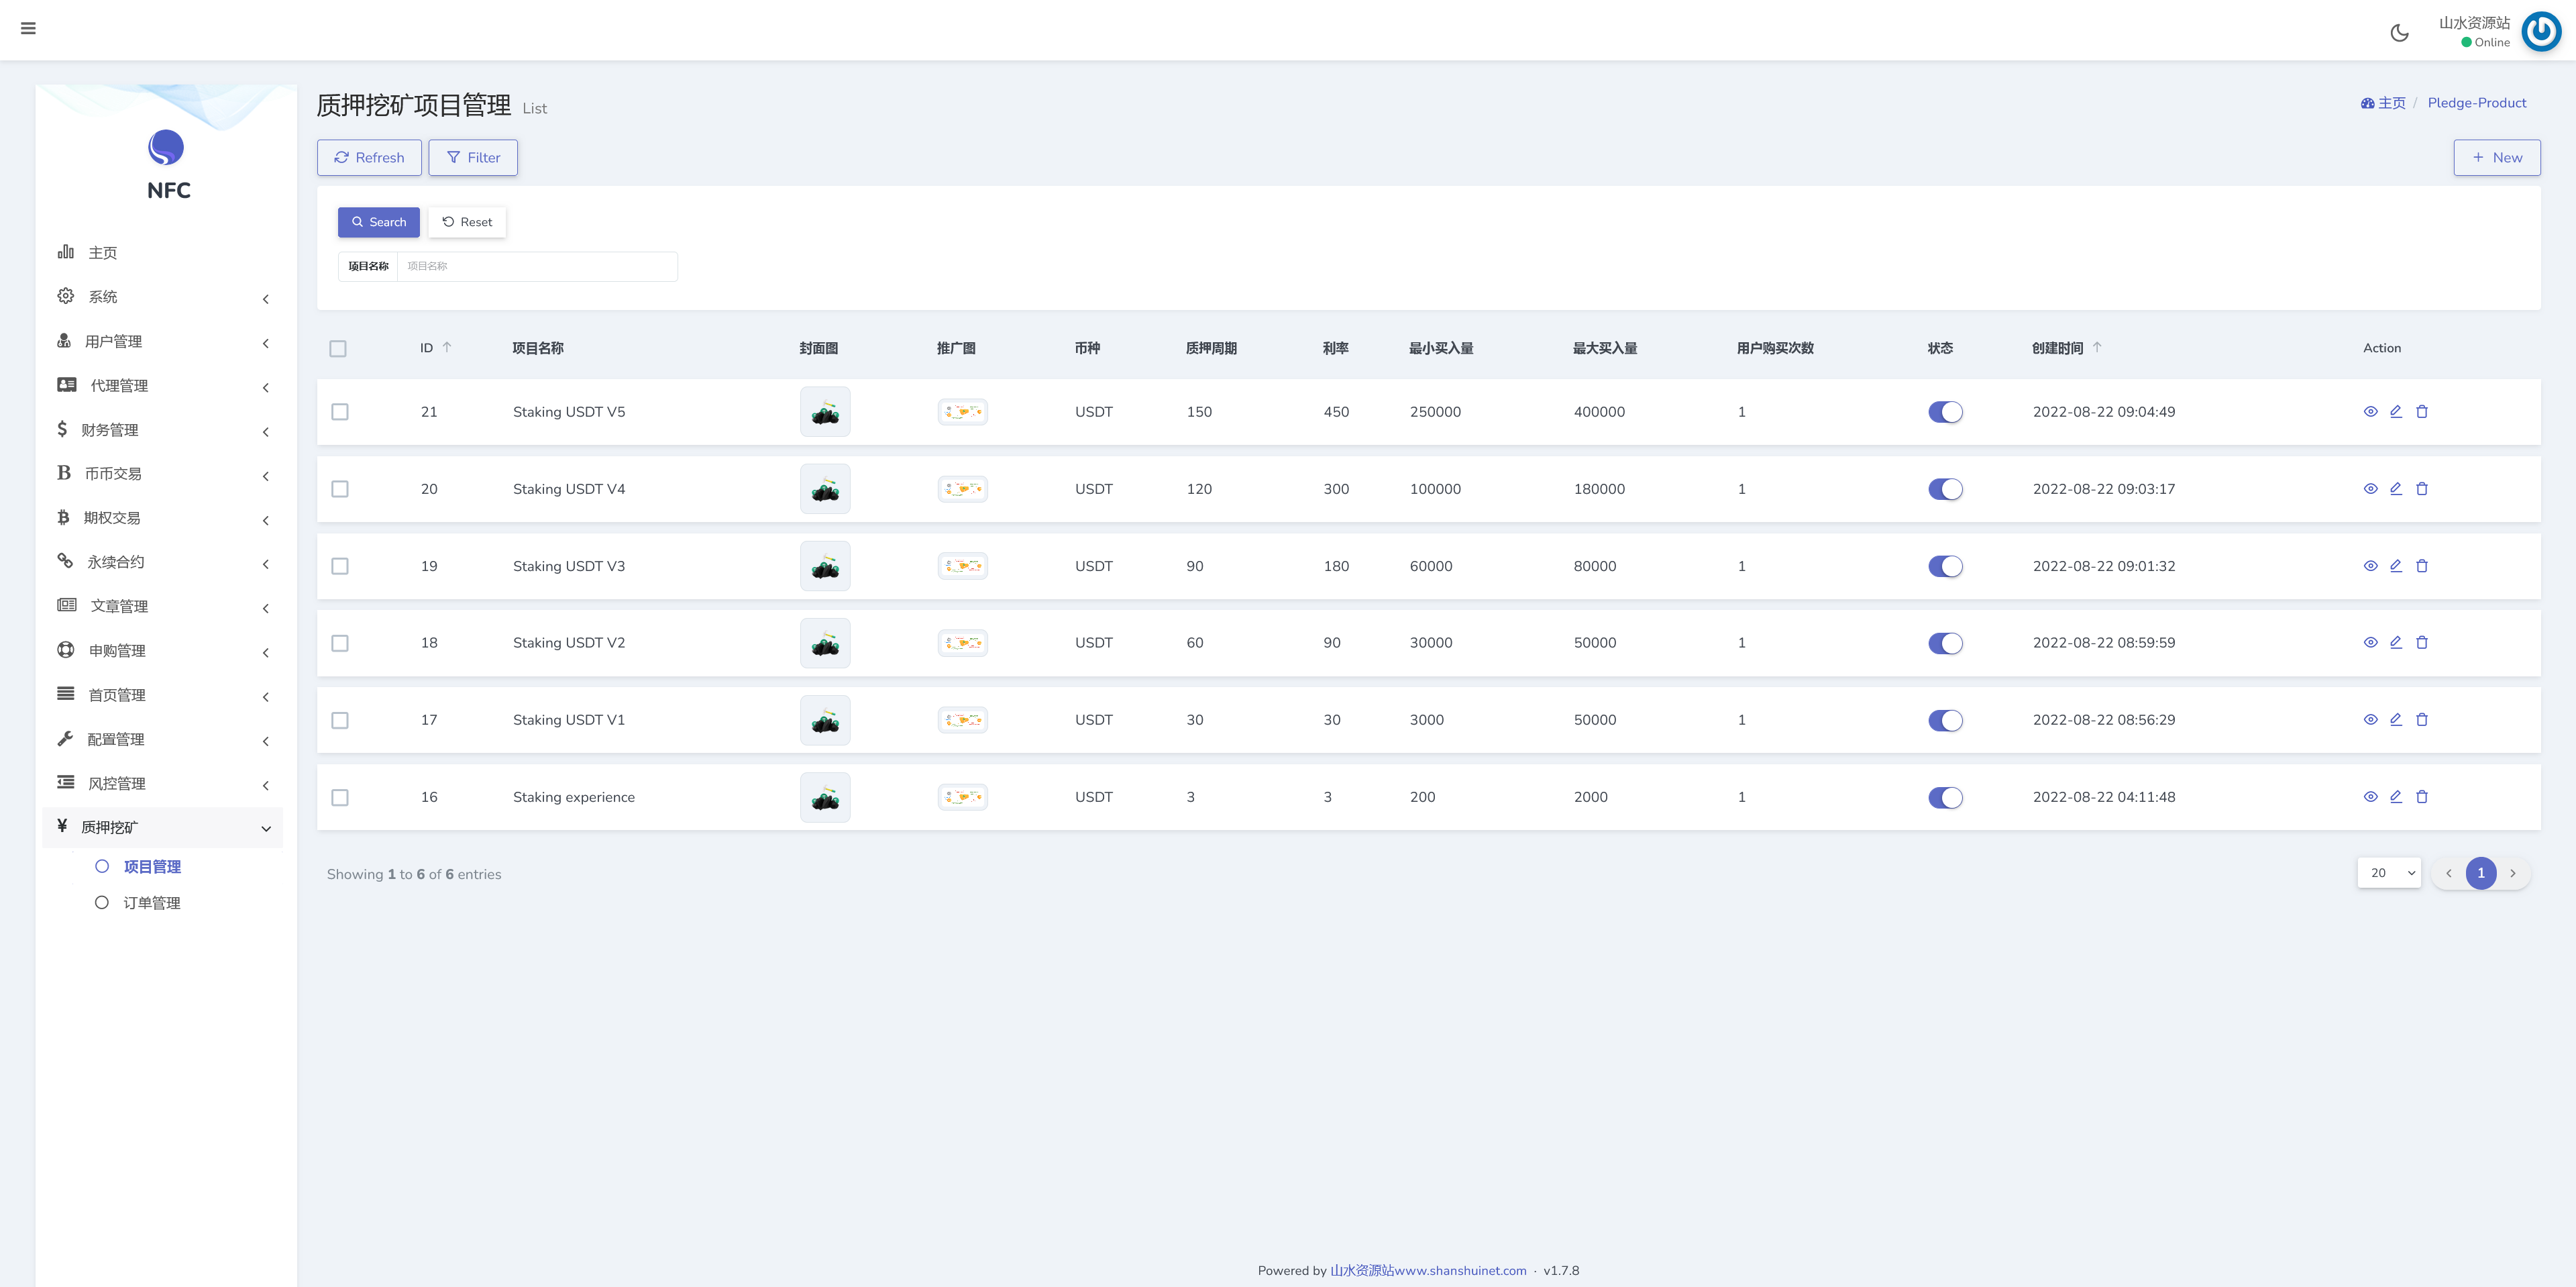
Task: Click the hamburger menu icon
Action: tap(28, 28)
